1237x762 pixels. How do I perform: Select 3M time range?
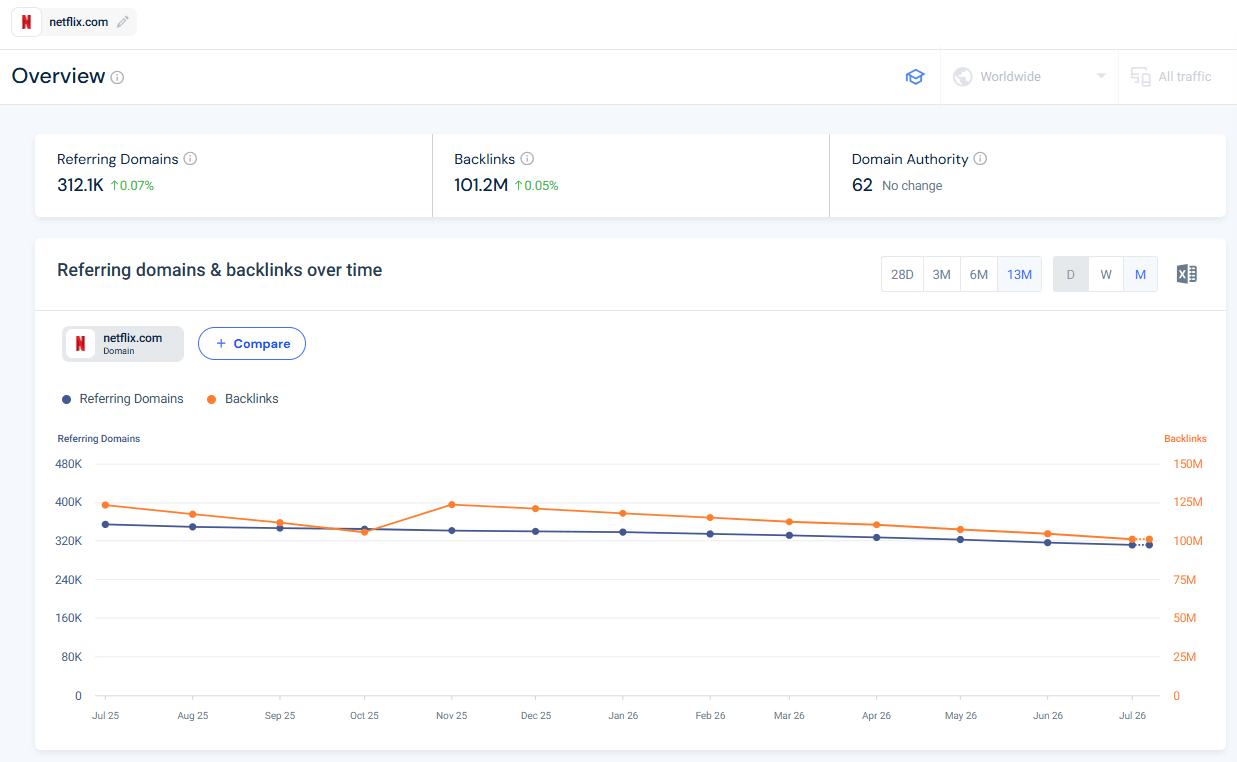click(x=941, y=274)
